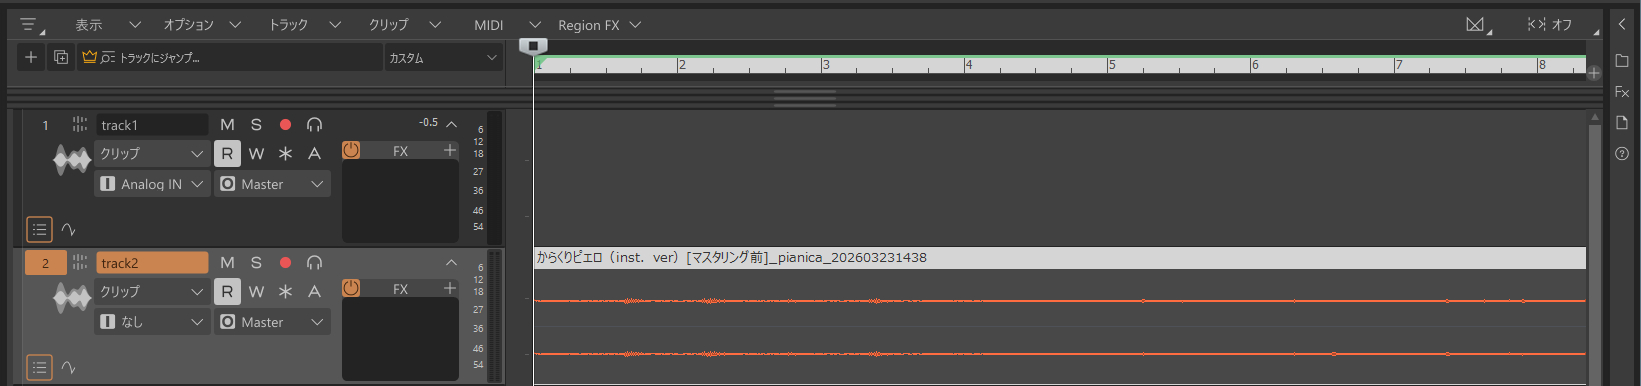
Task: Select the からくりピエロ clip header
Action: (x=1060, y=257)
